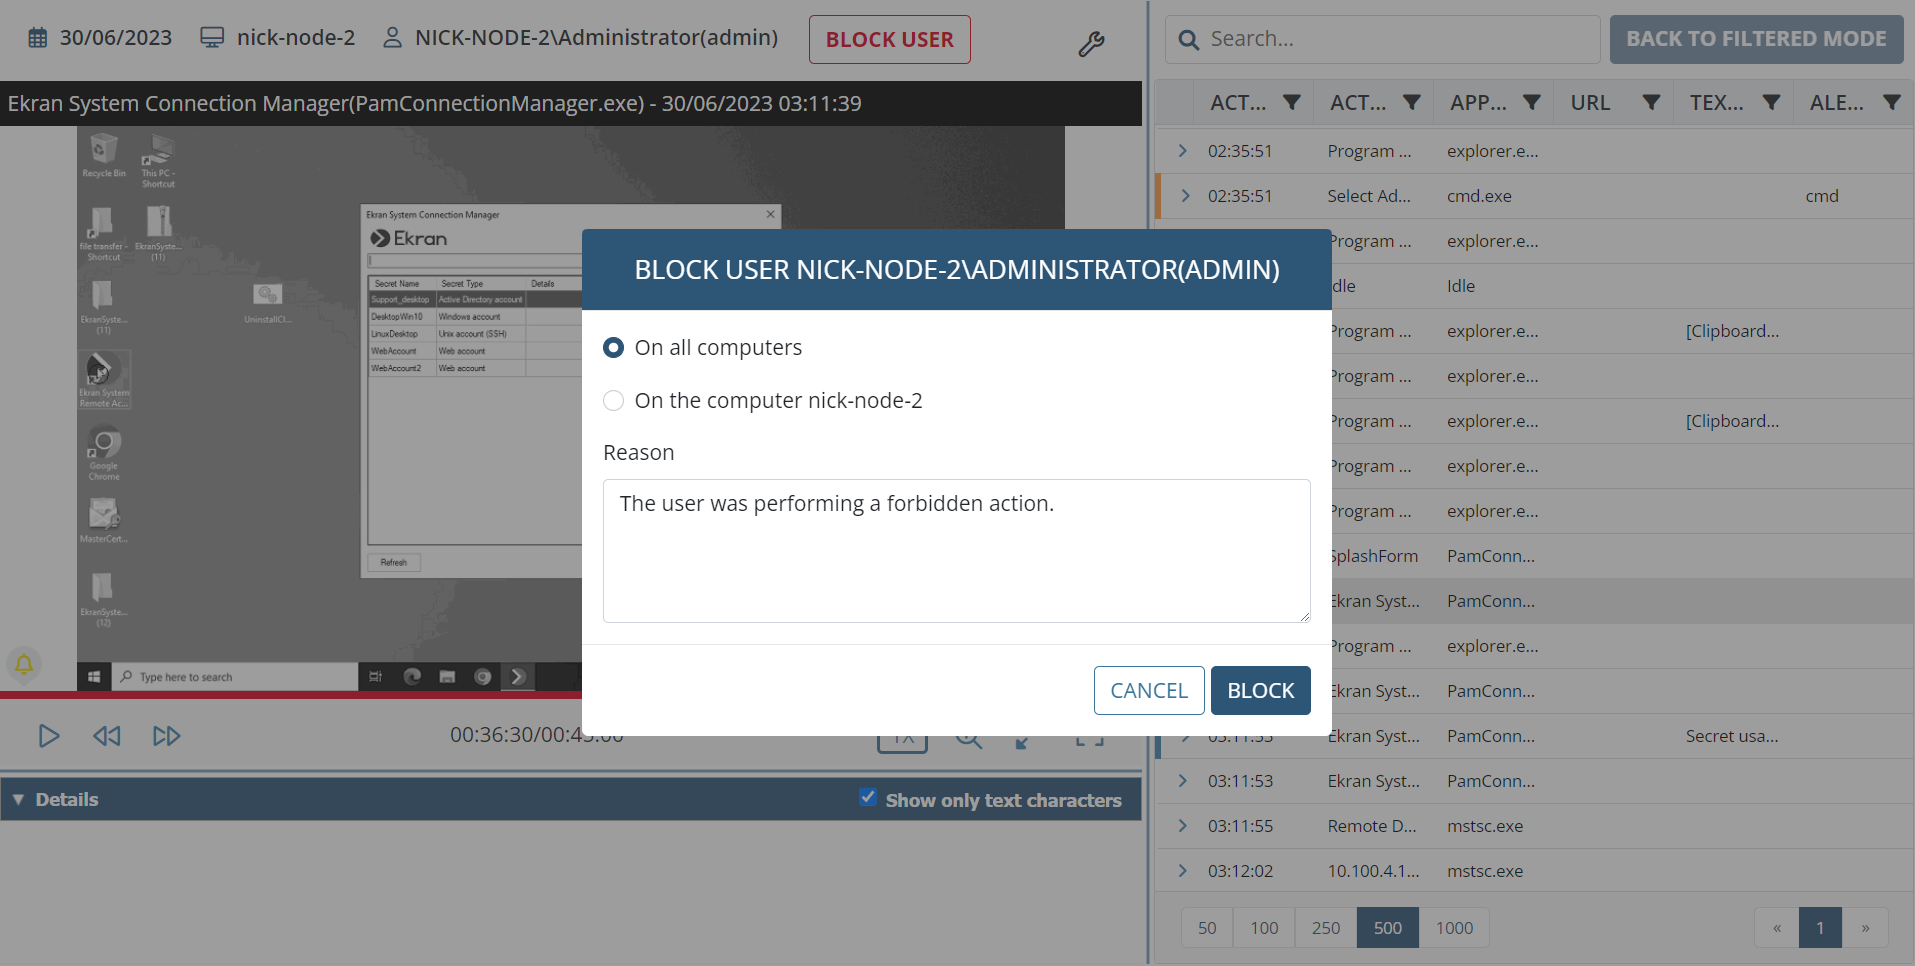Viewport: 1915px width, 966px height.
Task: Open the URL column filter icon
Action: click(1651, 103)
